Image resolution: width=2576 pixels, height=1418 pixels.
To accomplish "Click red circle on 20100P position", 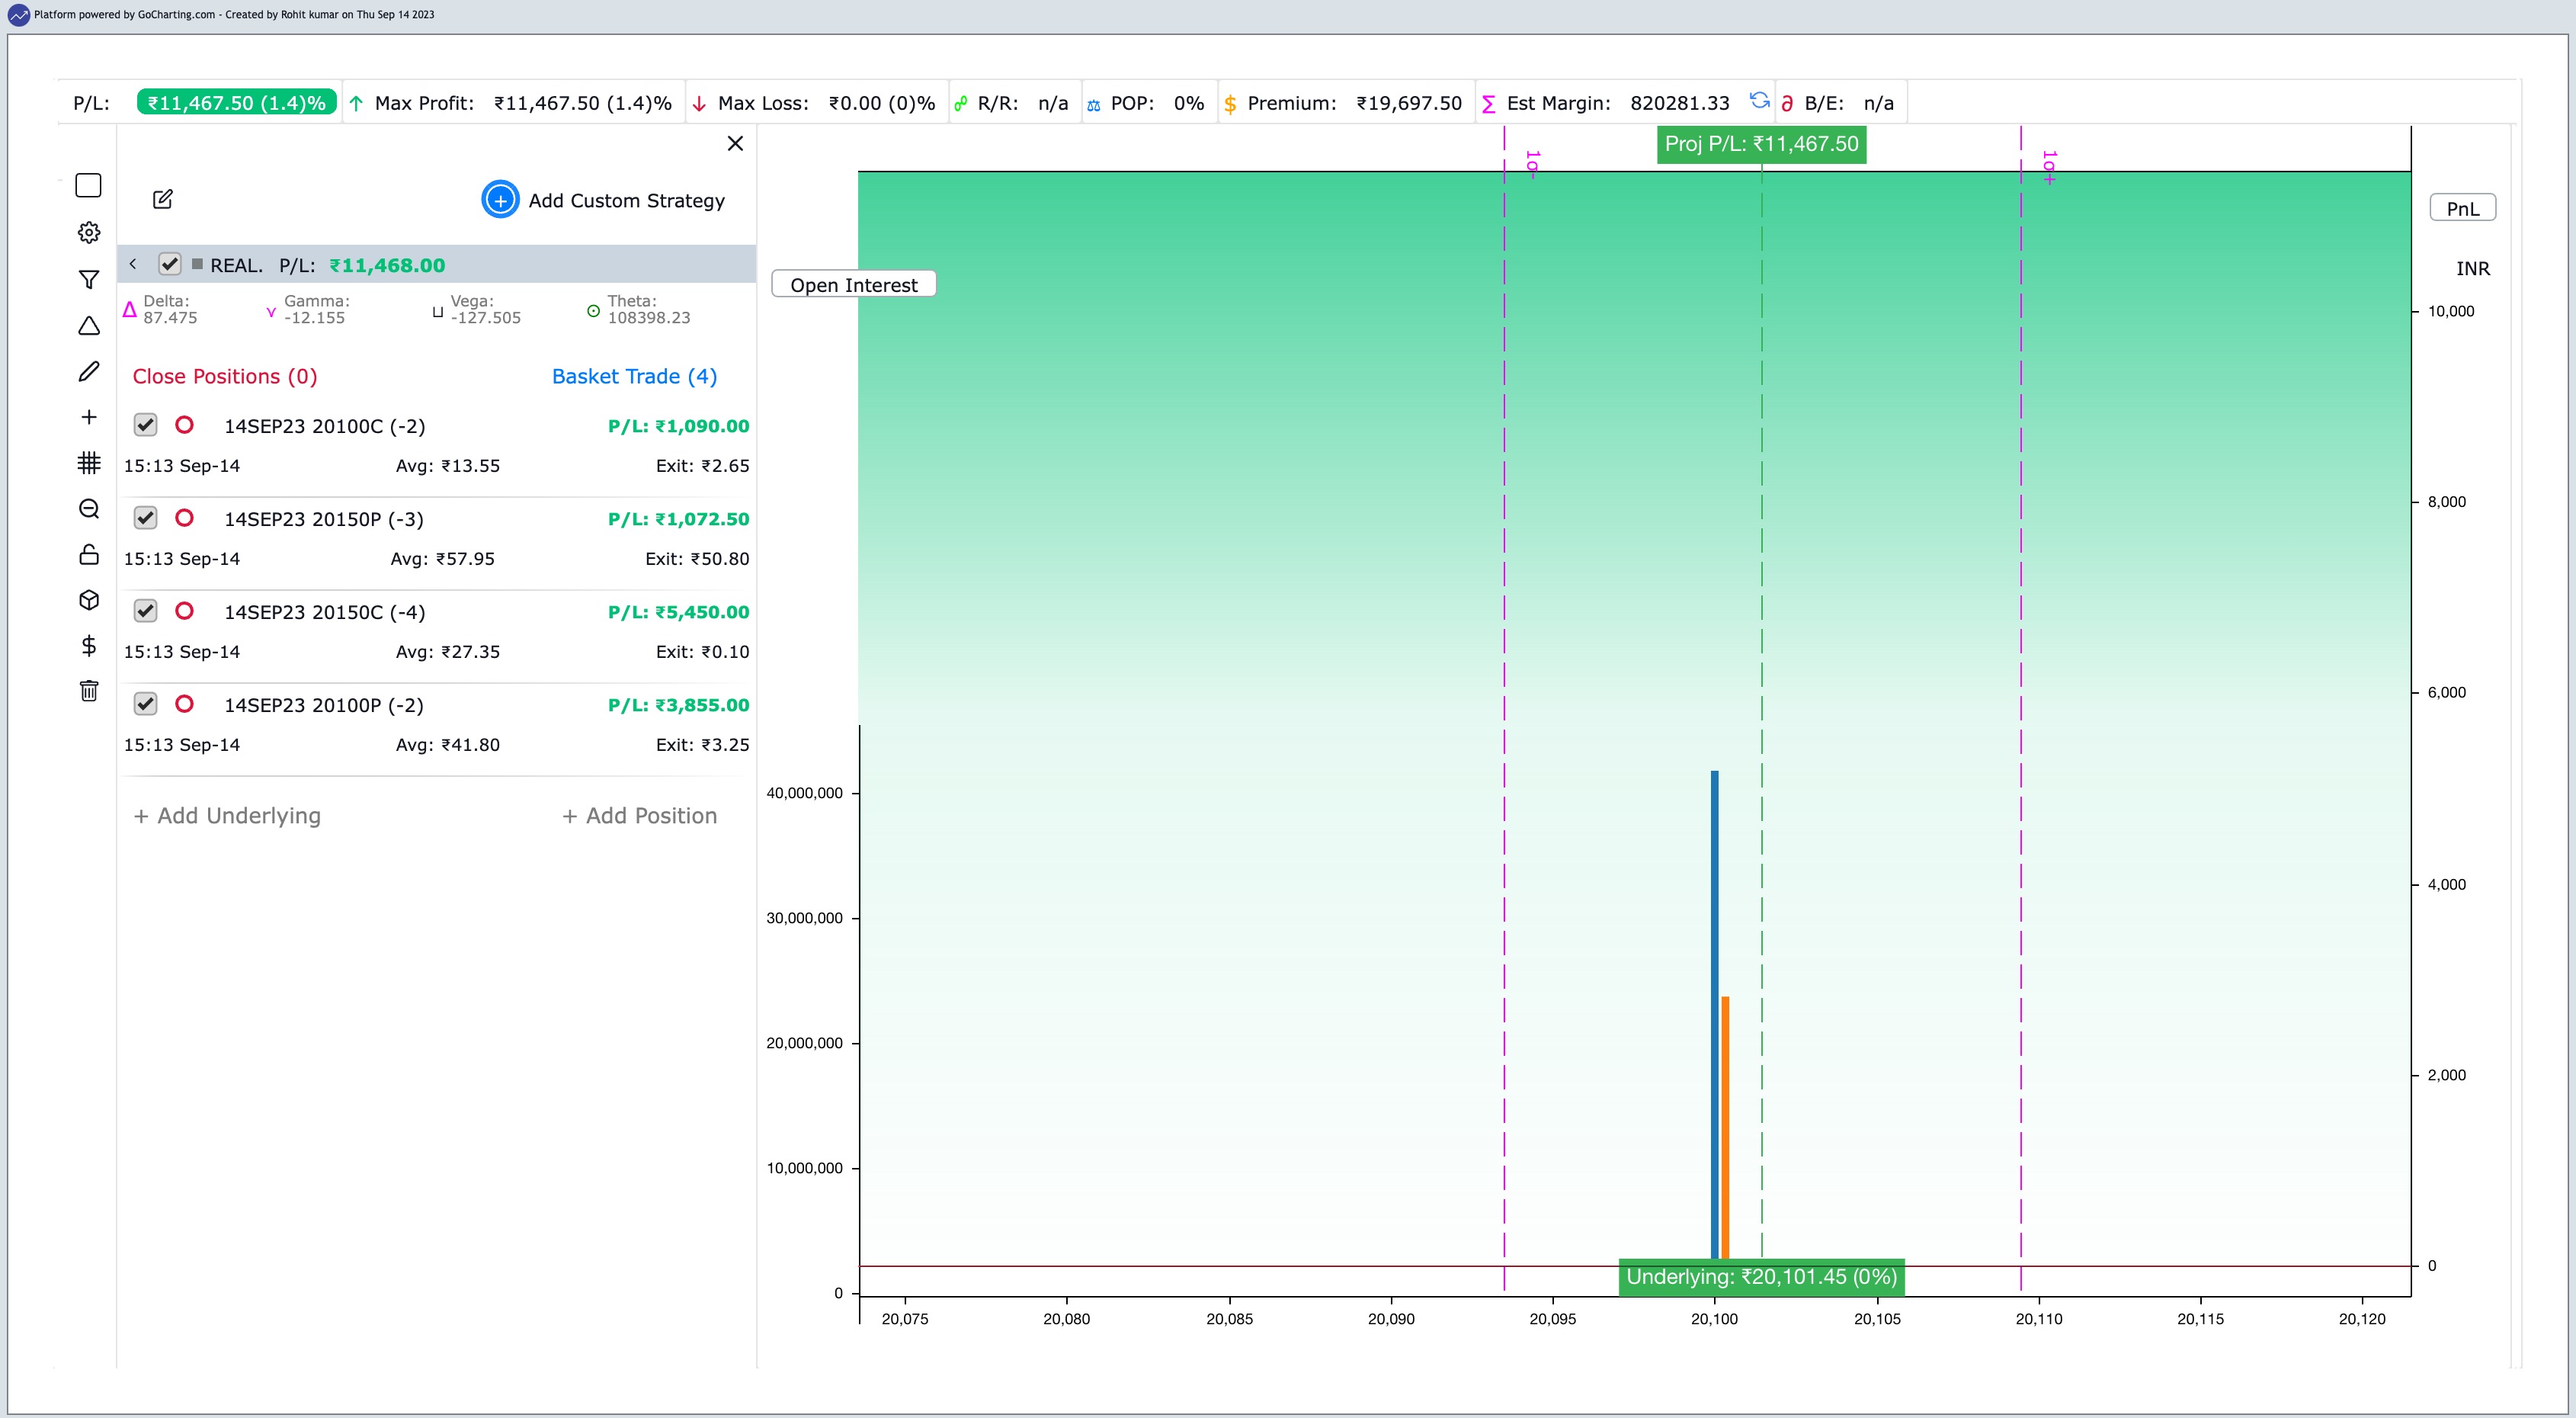I will point(184,704).
